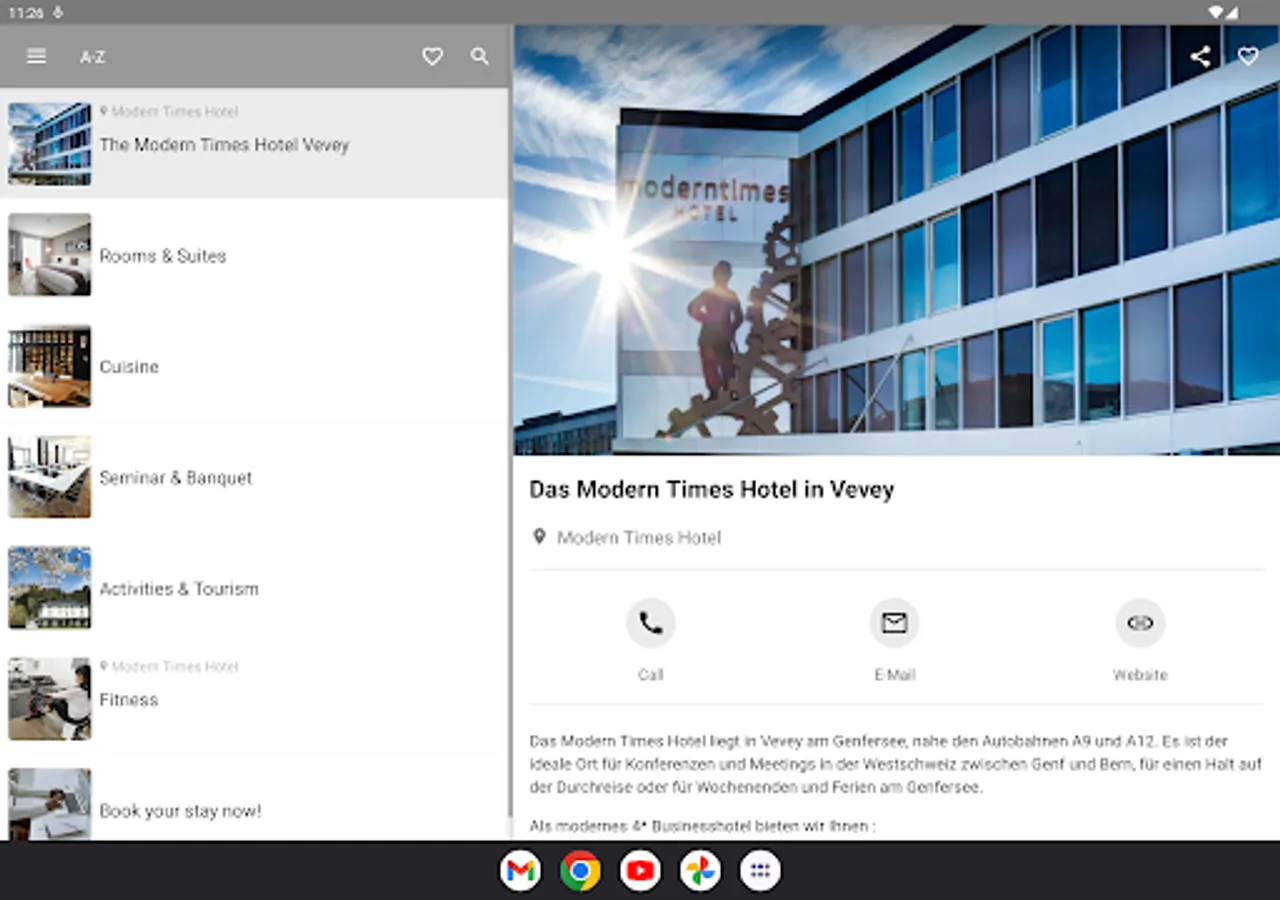1280x900 pixels.
Task: Click the Call label
Action: click(651, 675)
